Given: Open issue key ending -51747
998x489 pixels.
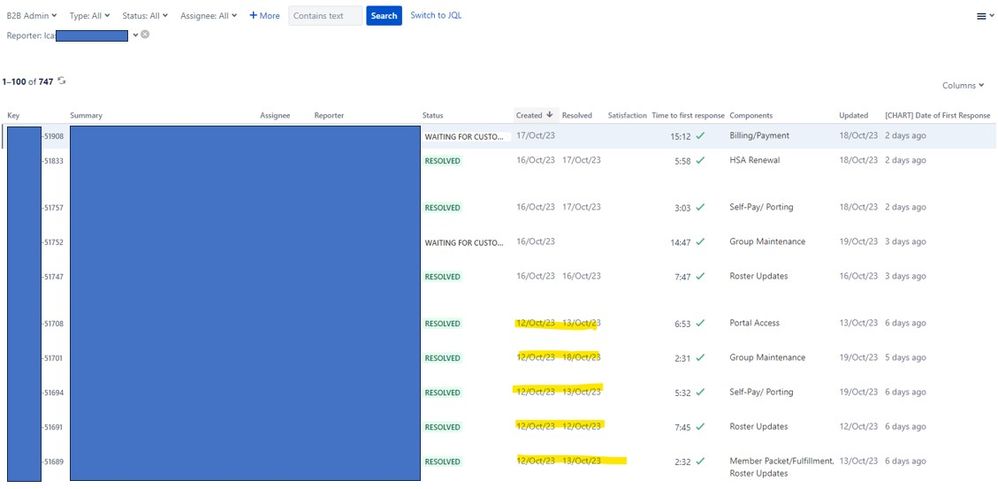Looking at the screenshot, I should point(53,277).
